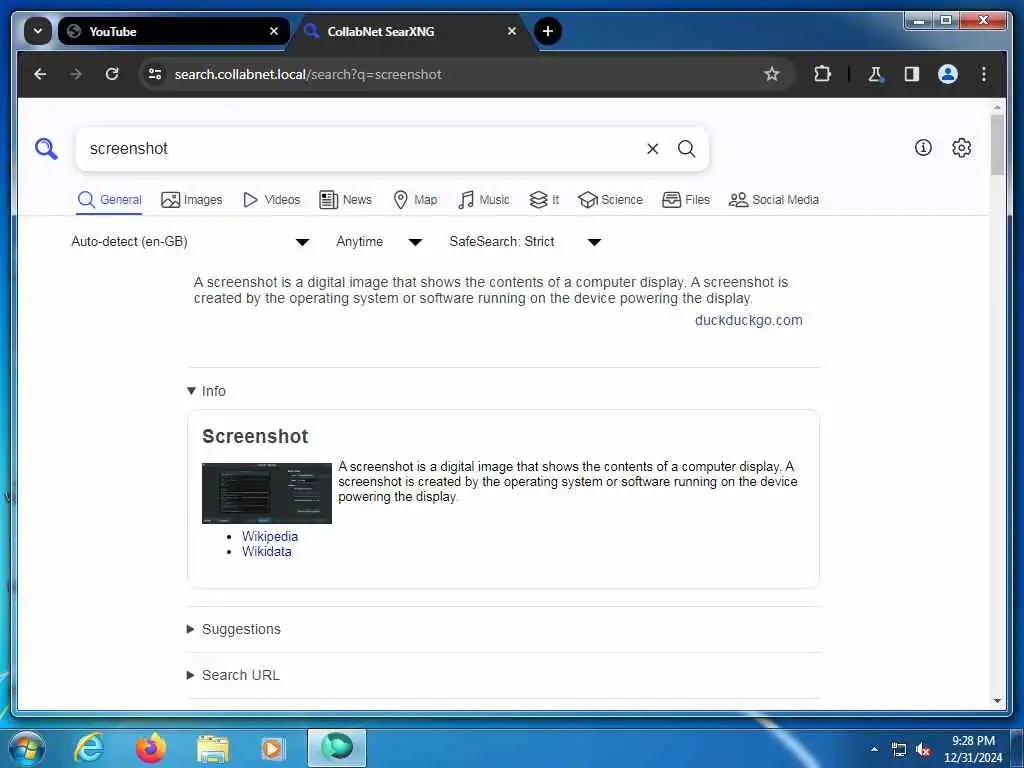Open the tab search dropdown arrow
The image size is (1024, 768).
tap(38, 31)
